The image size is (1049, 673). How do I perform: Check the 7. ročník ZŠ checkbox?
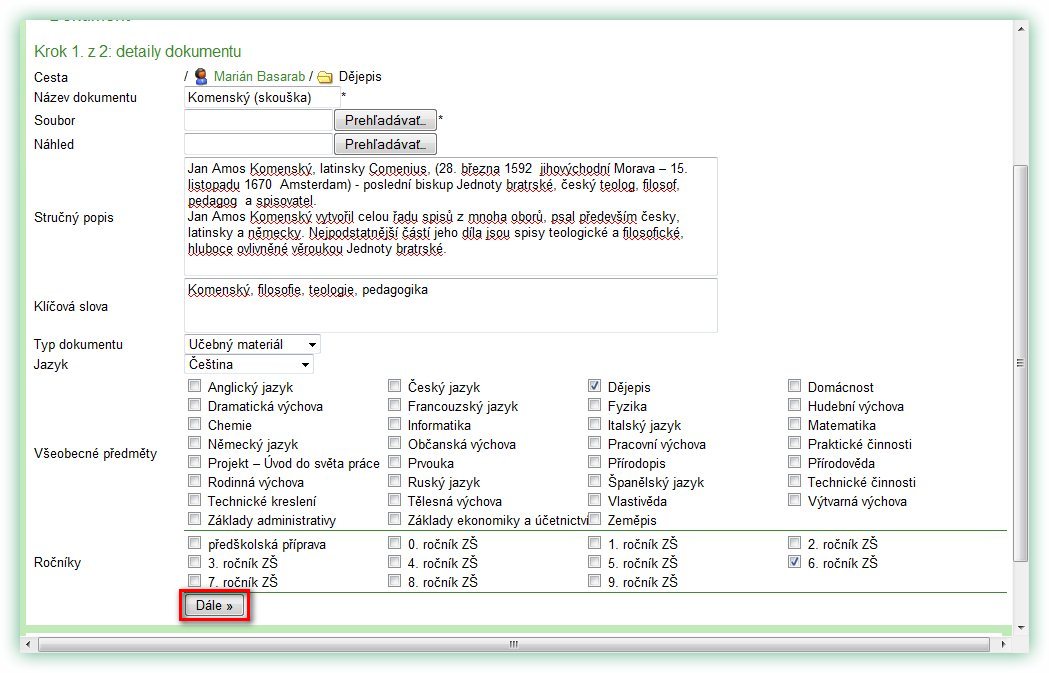[x=194, y=581]
